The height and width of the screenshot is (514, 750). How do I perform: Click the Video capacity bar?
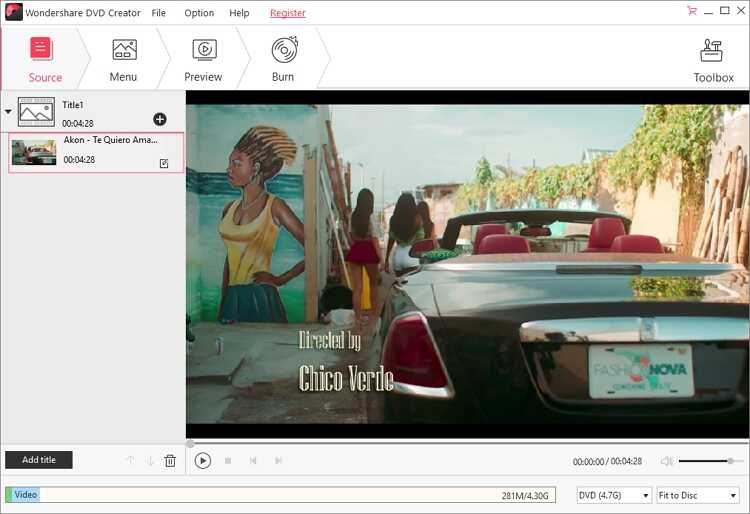[280, 495]
